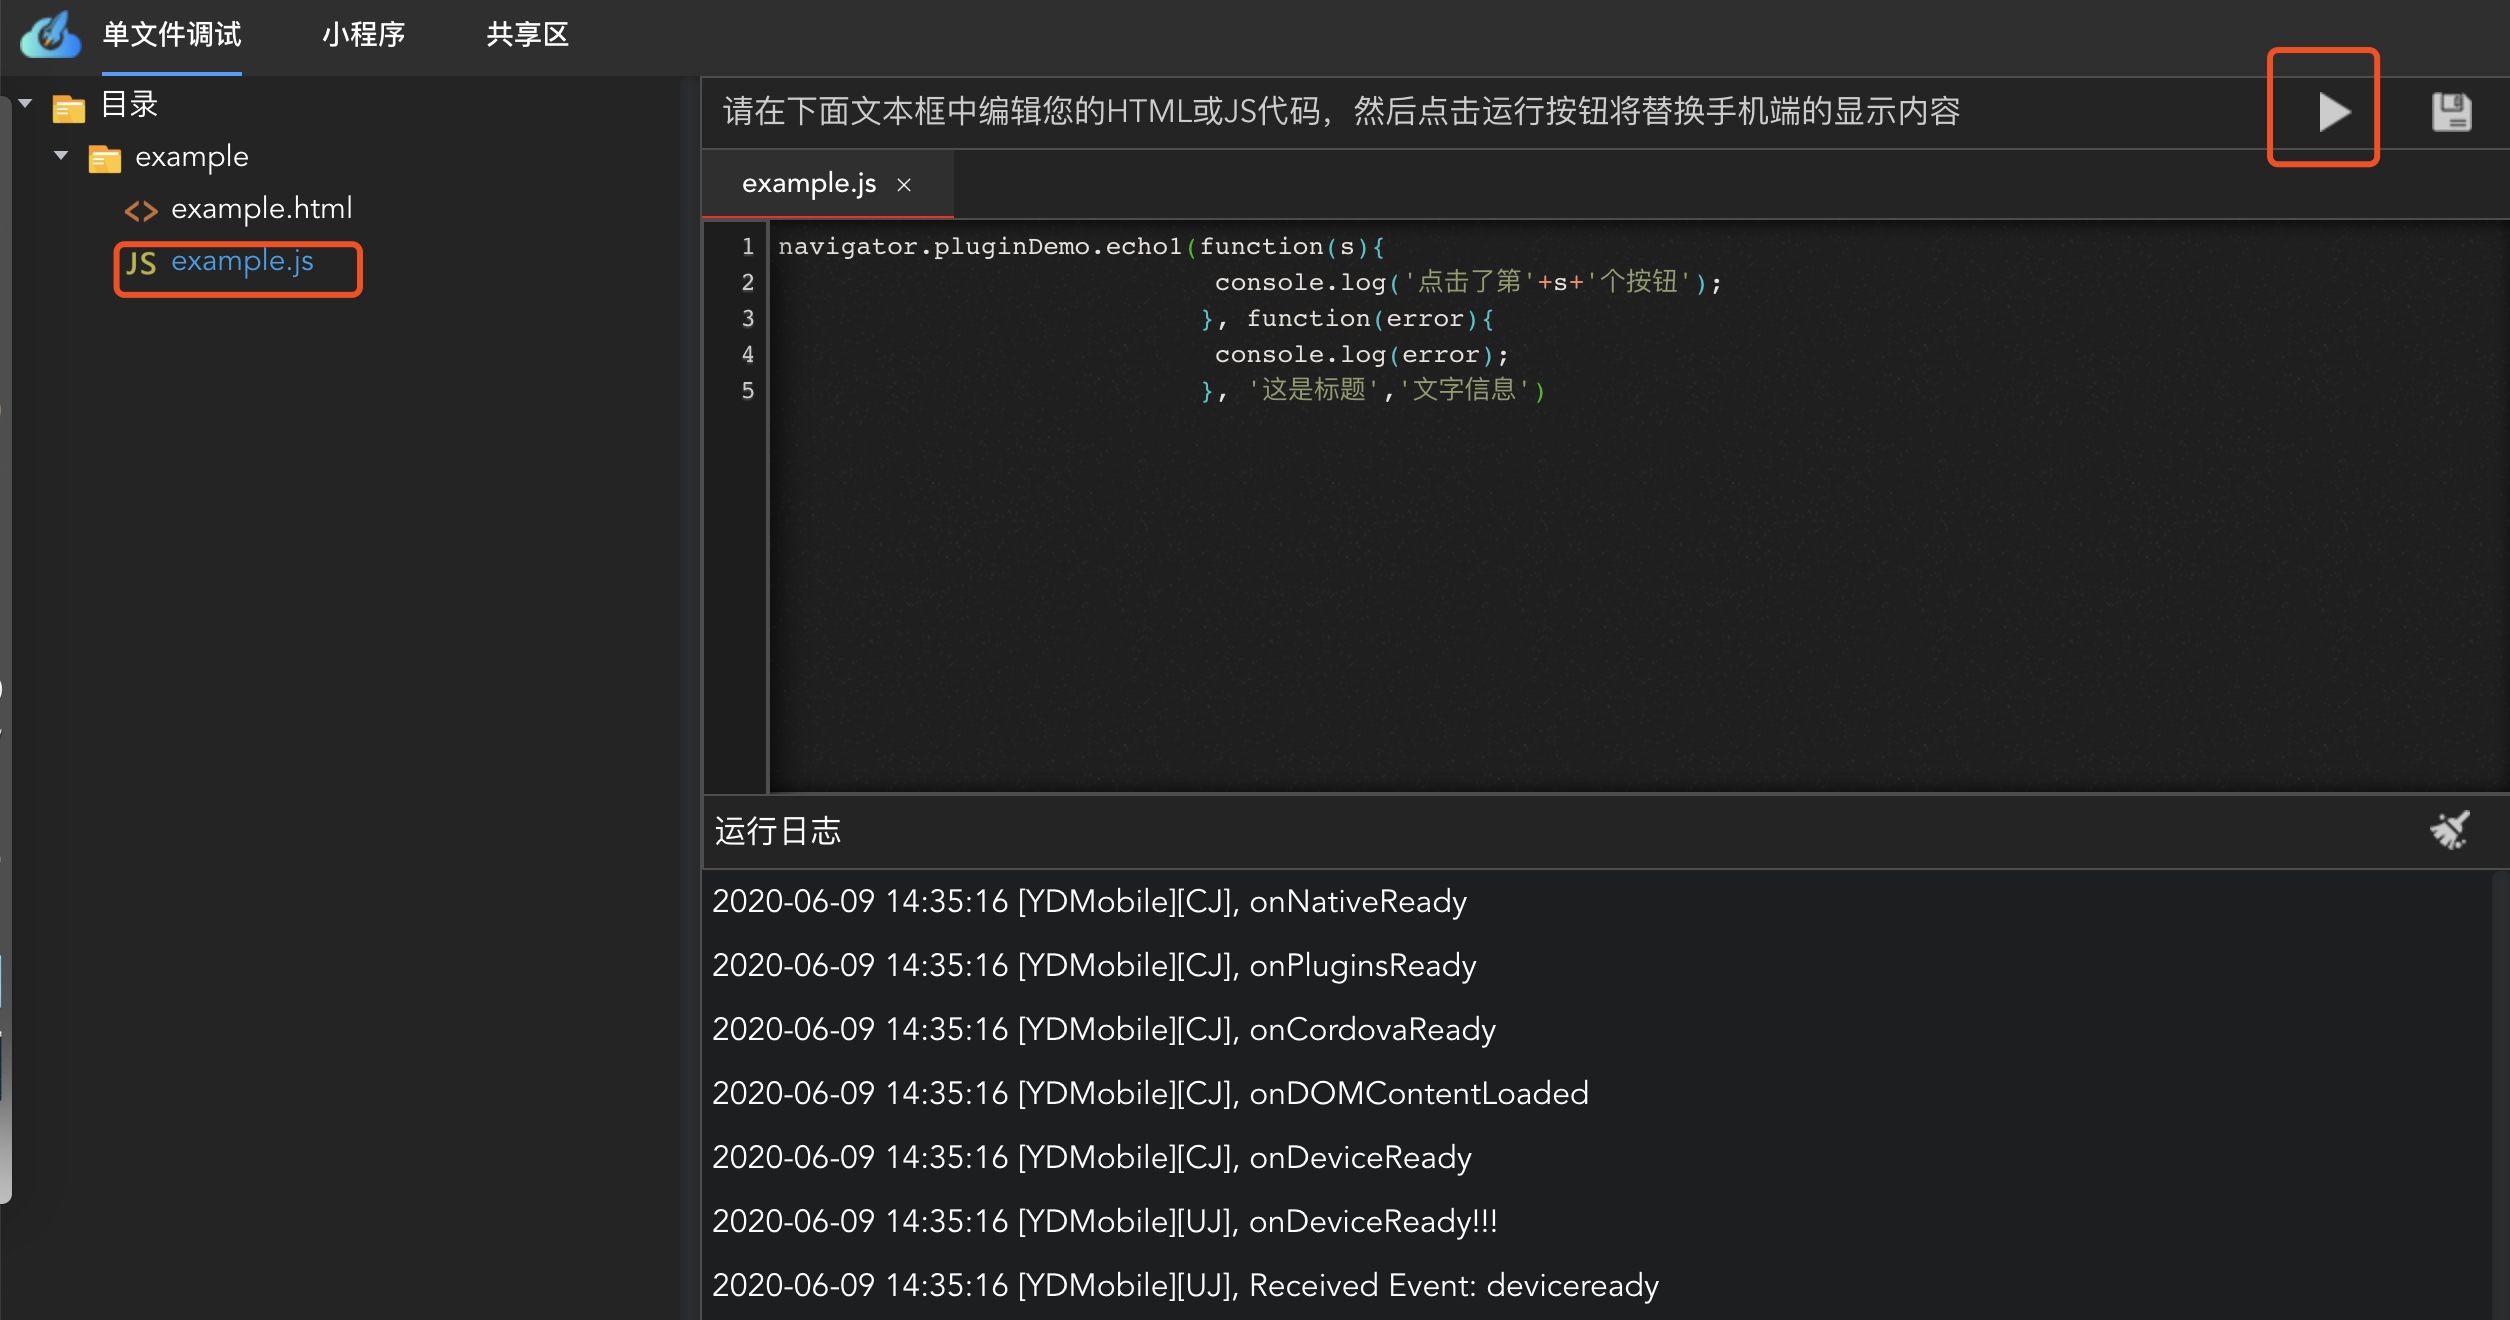Viewport: 2510px width, 1320px height.
Task: Click code line 'console.log(error);'
Action: pyautogui.click(x=1361, y=354)
